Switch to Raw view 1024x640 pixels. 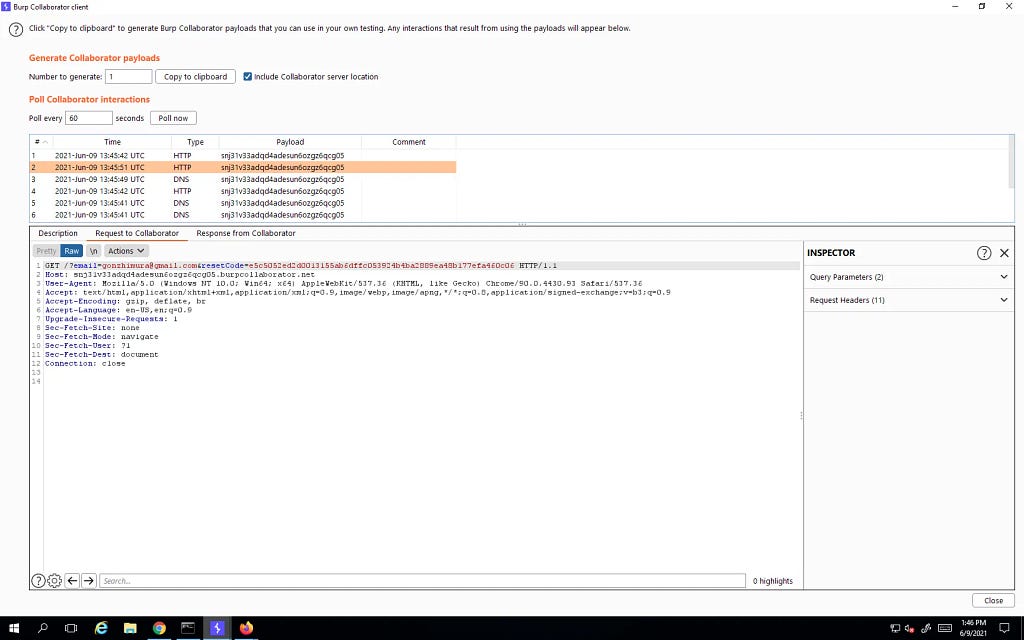(x=72, y=251)
